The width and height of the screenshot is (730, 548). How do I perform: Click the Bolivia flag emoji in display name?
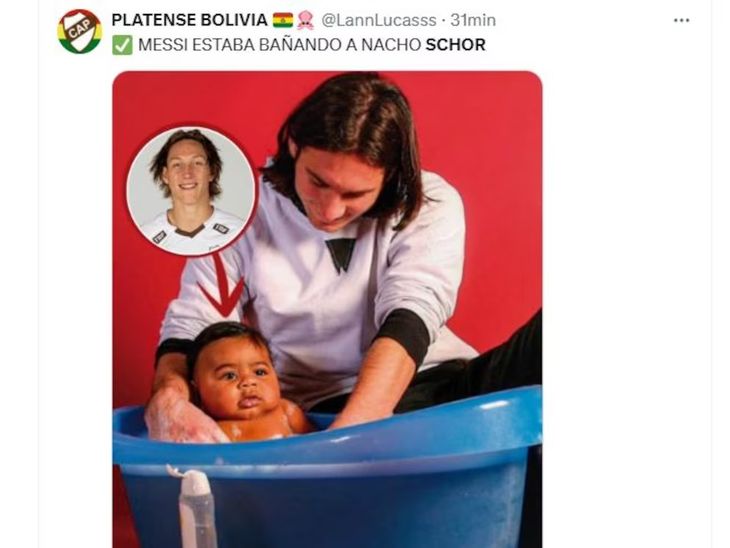(283, 20)
